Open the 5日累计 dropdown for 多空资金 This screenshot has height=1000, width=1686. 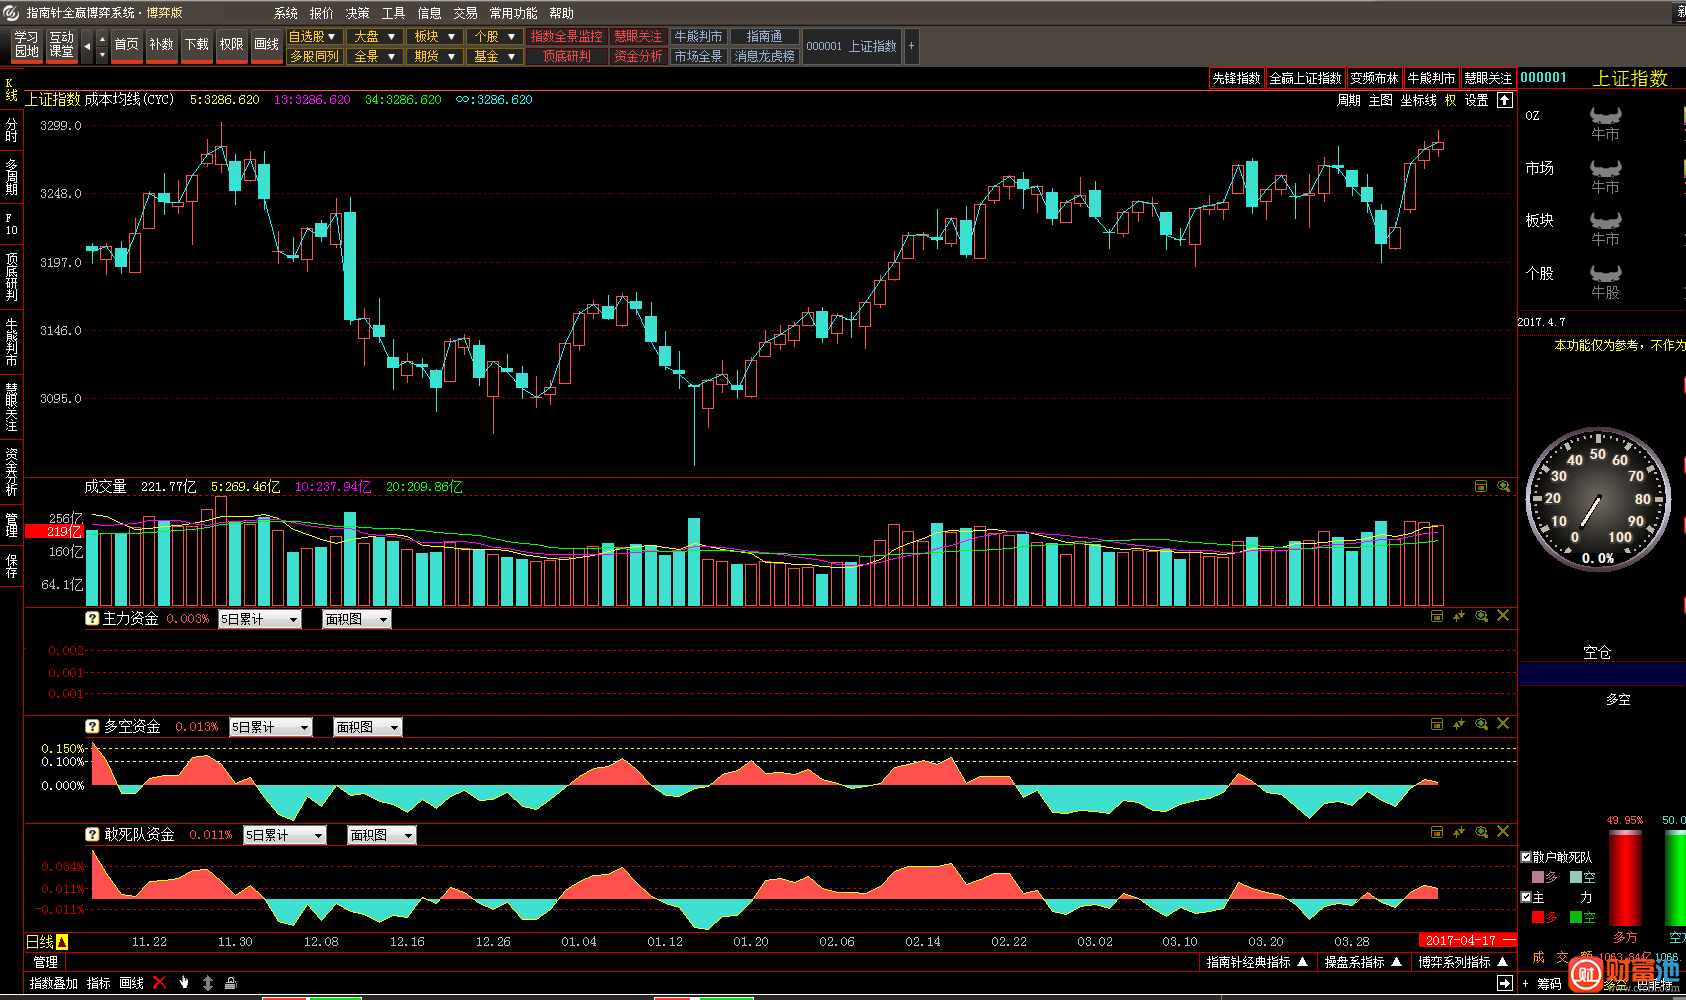271,727
